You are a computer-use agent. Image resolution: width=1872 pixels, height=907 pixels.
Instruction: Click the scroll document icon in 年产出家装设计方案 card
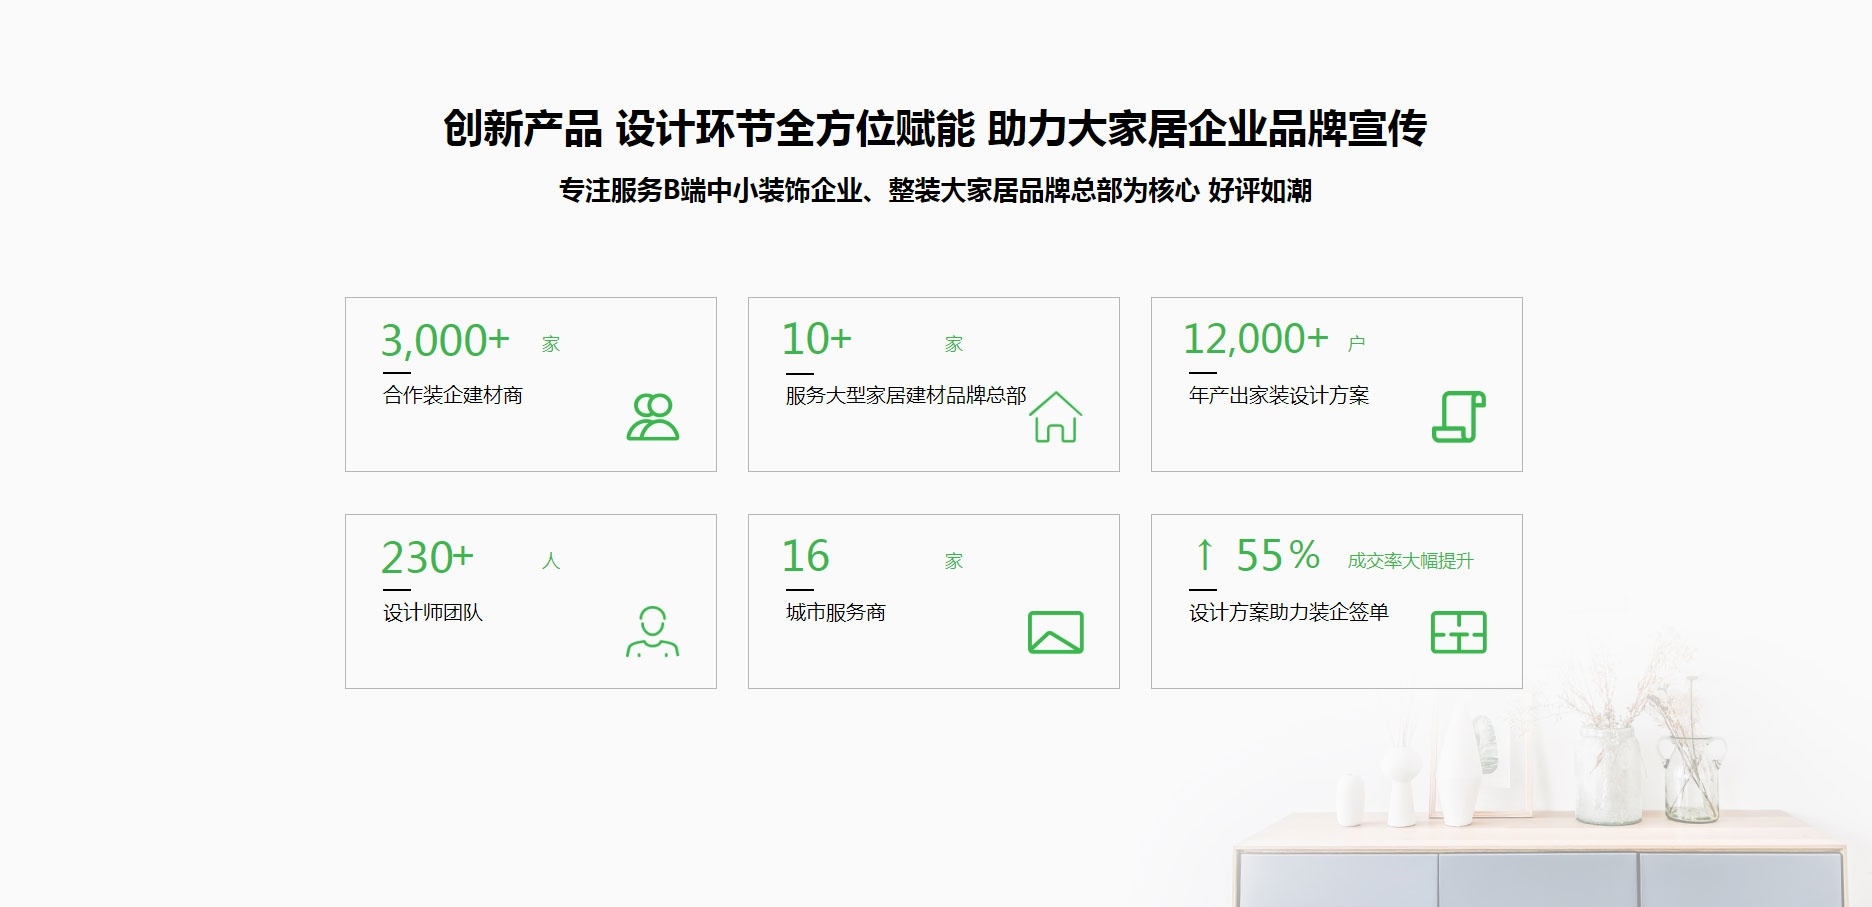(1459, 417)
